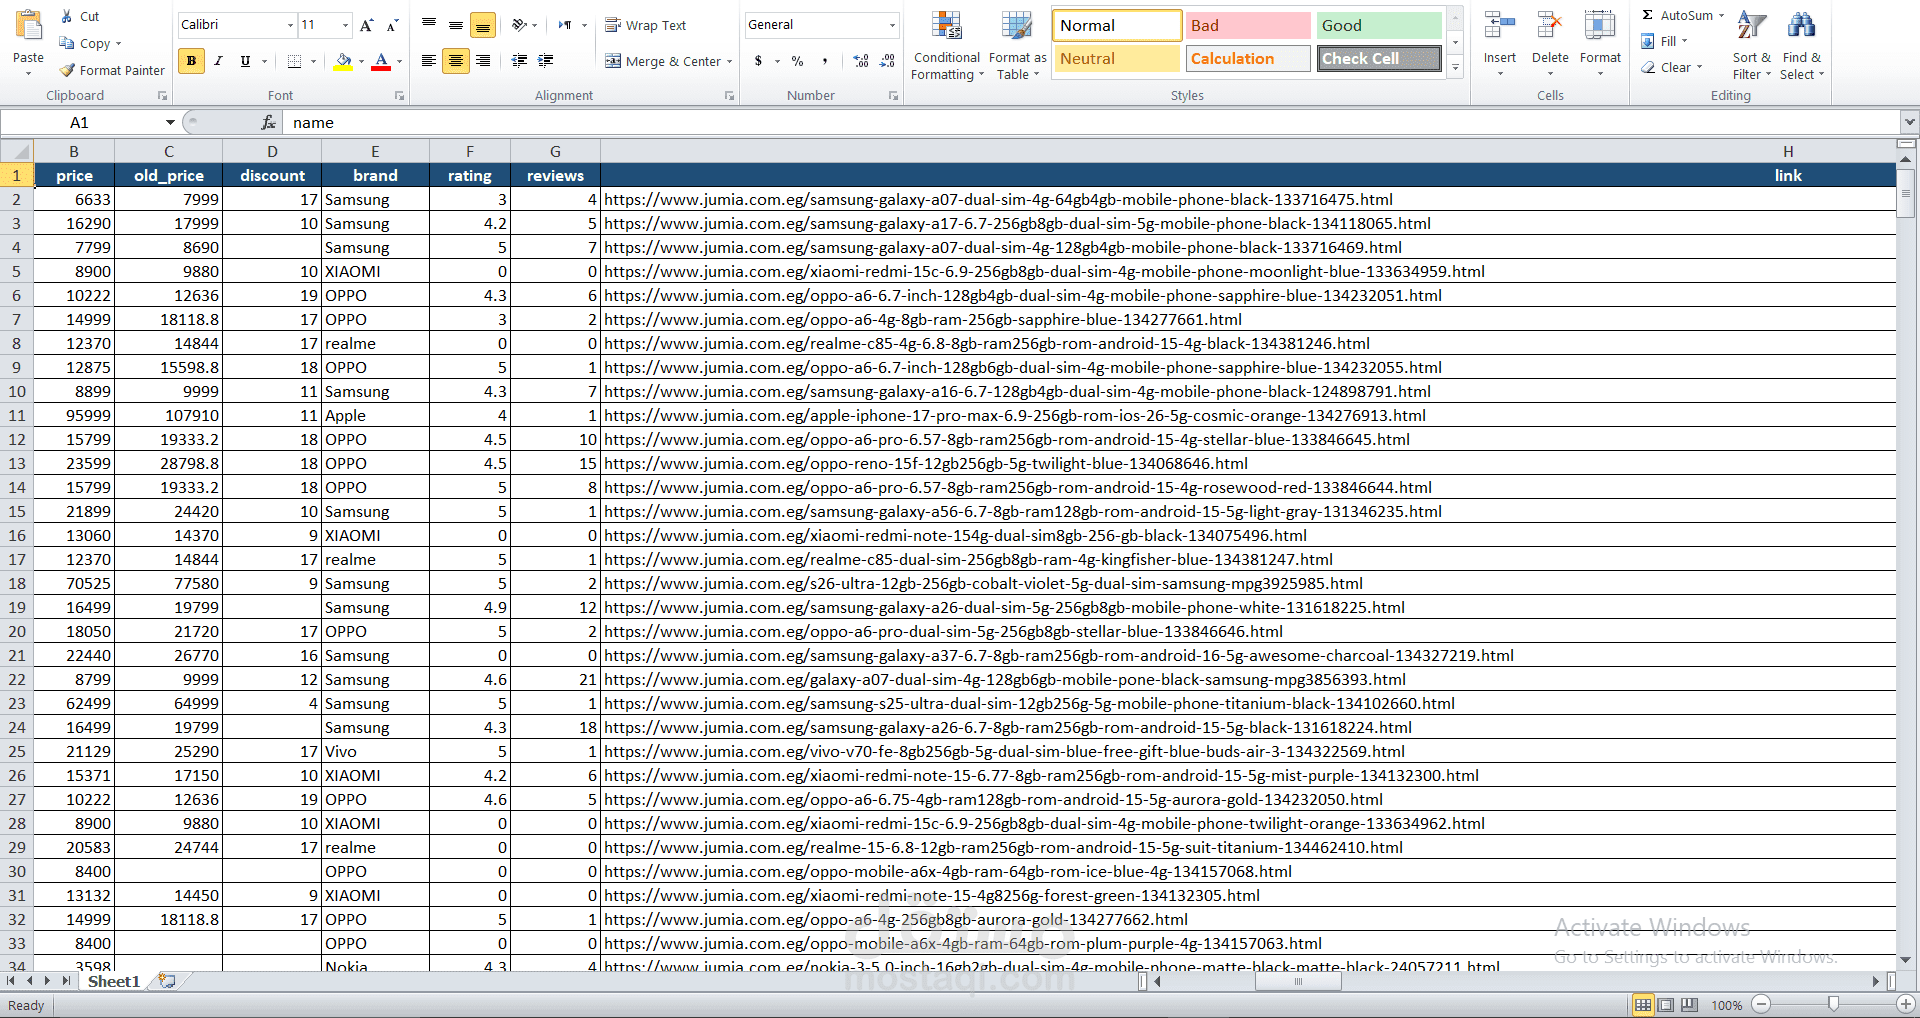Screen dimensions: 1920x1018
Task: Select the Sheet1 tab
Action: click(x=113, y=981)
